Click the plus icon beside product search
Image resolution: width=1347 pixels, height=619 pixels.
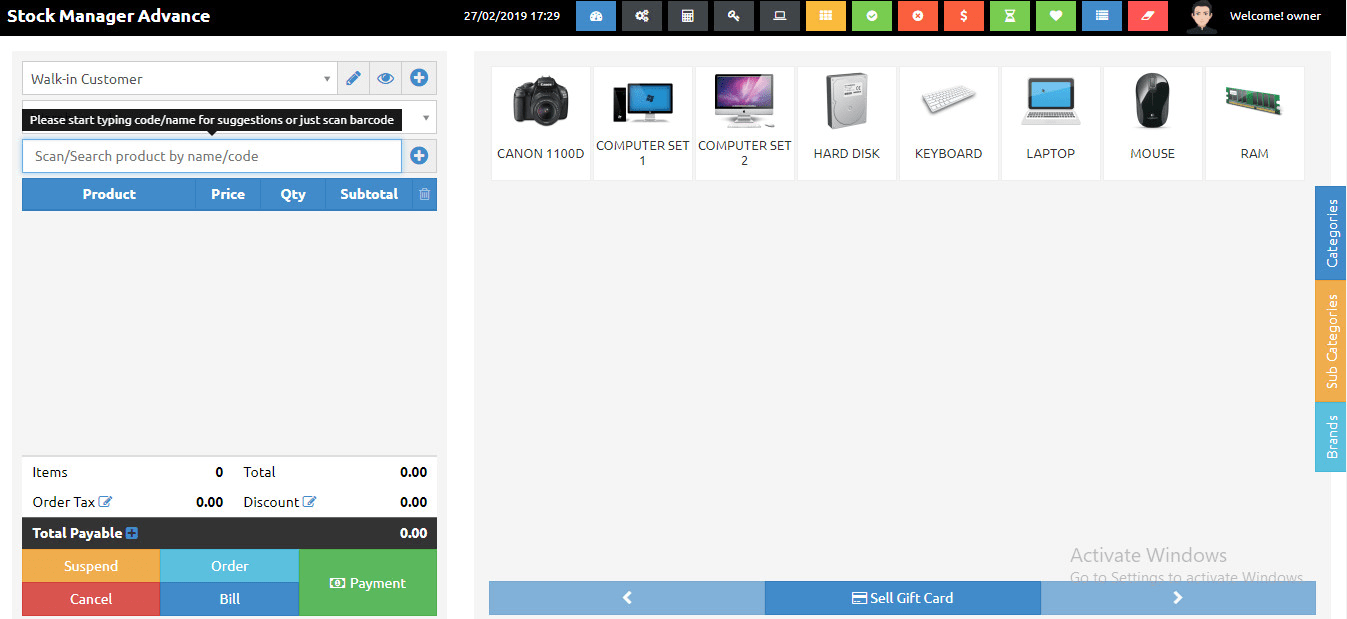click(419, 156)
